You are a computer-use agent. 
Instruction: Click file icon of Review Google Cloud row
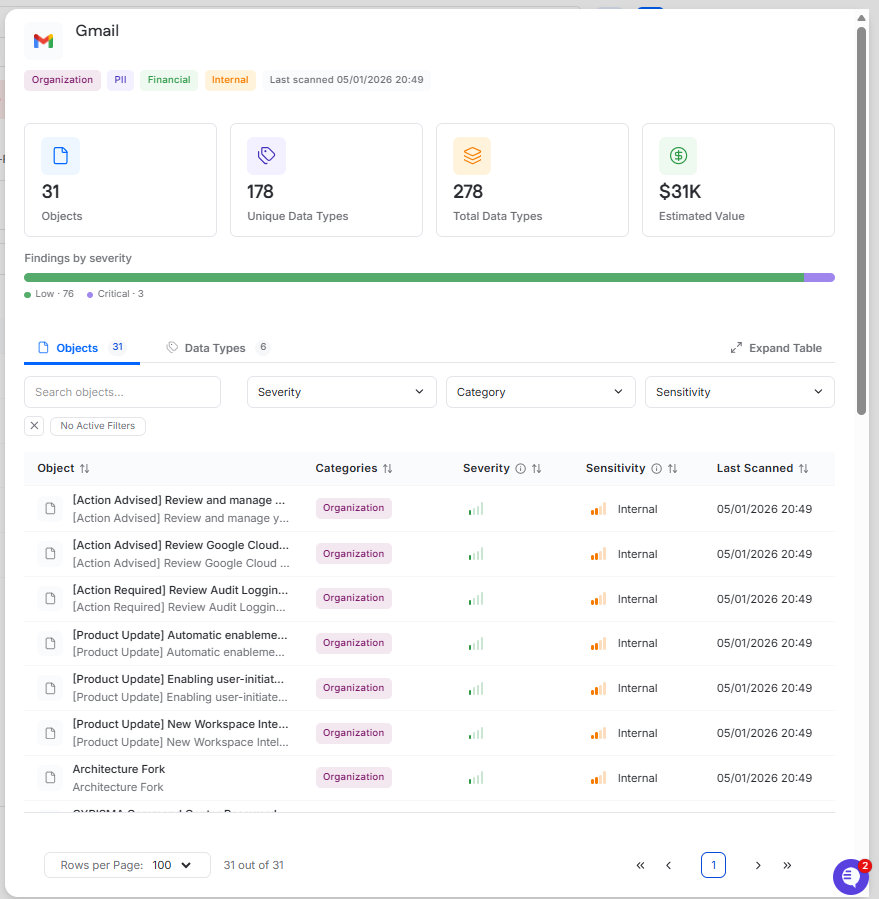[50, 553]
